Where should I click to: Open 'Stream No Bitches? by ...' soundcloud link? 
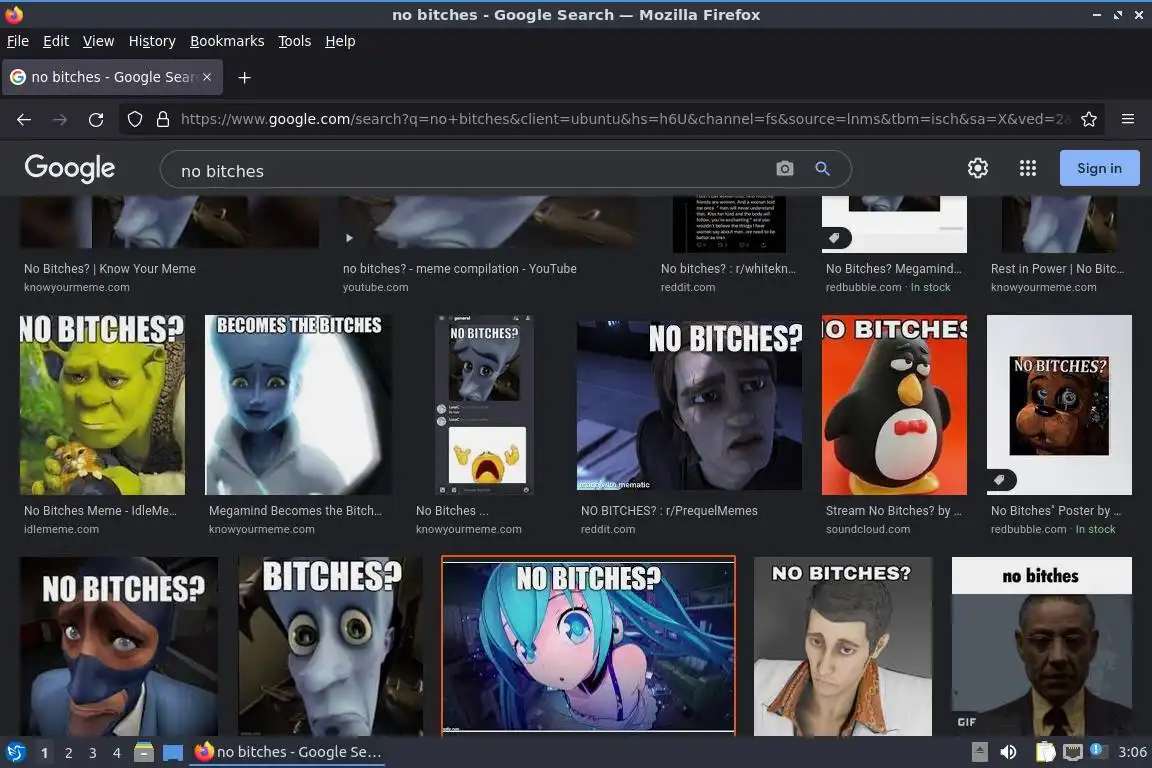click(x=893, y=511)
